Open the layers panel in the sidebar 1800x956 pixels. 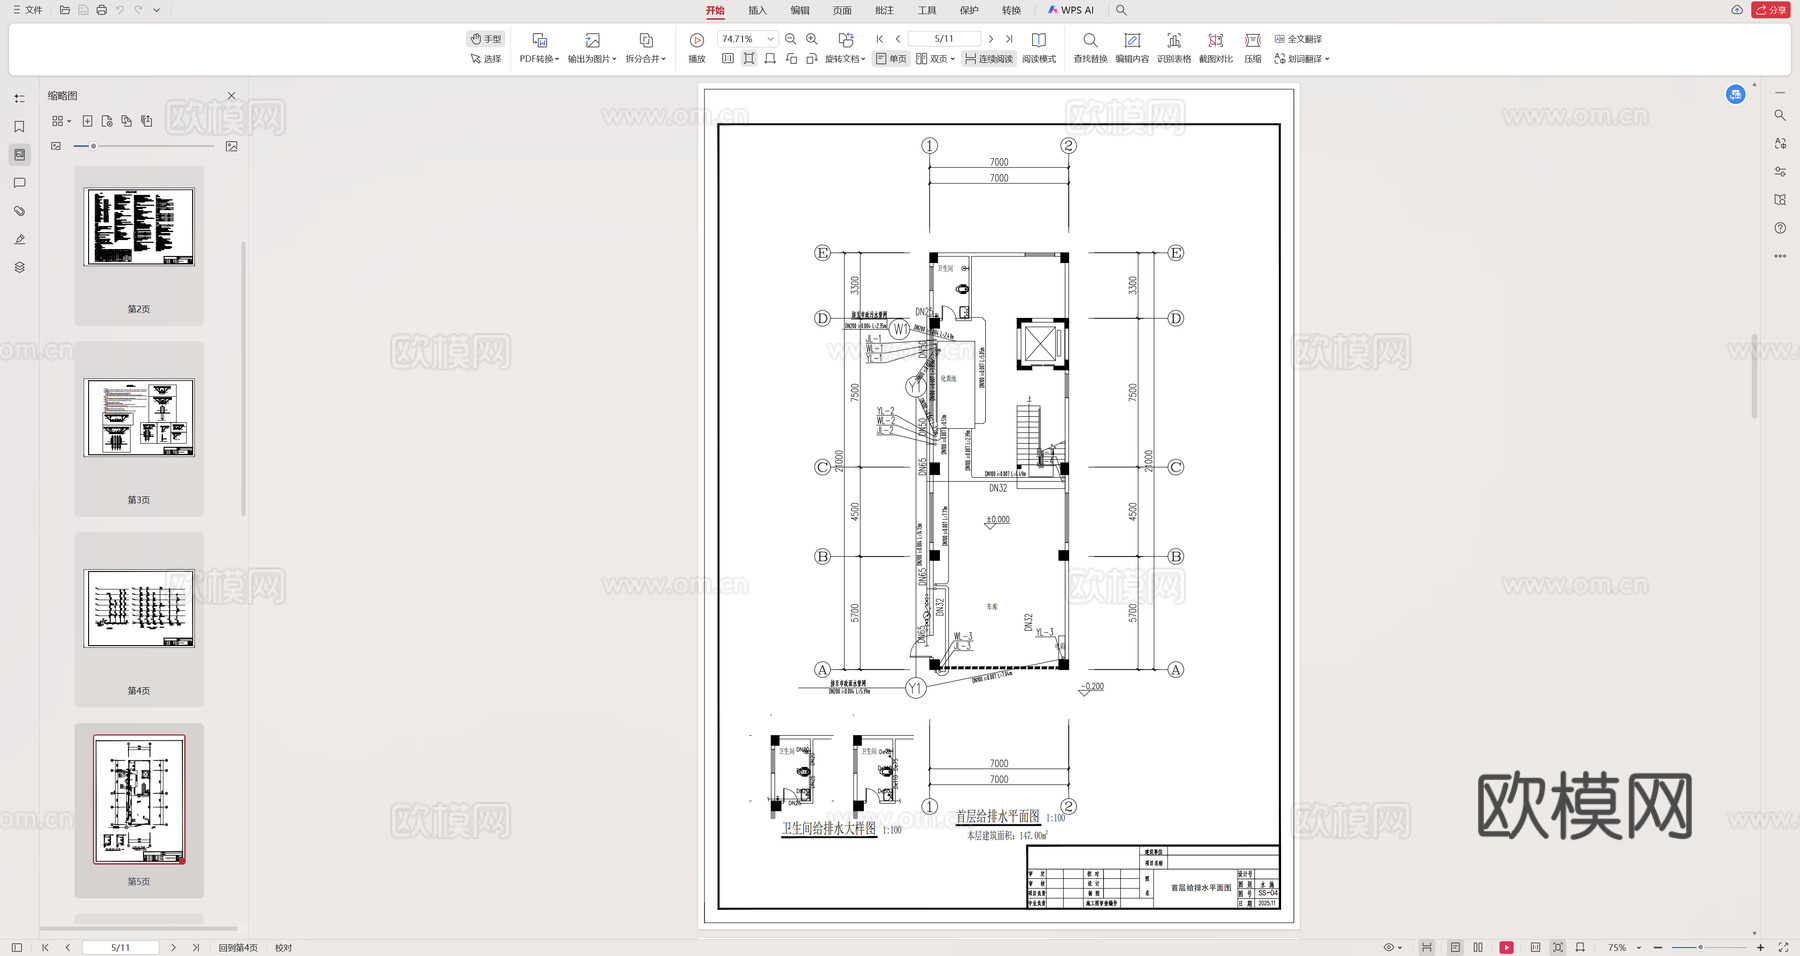[19, 267]
